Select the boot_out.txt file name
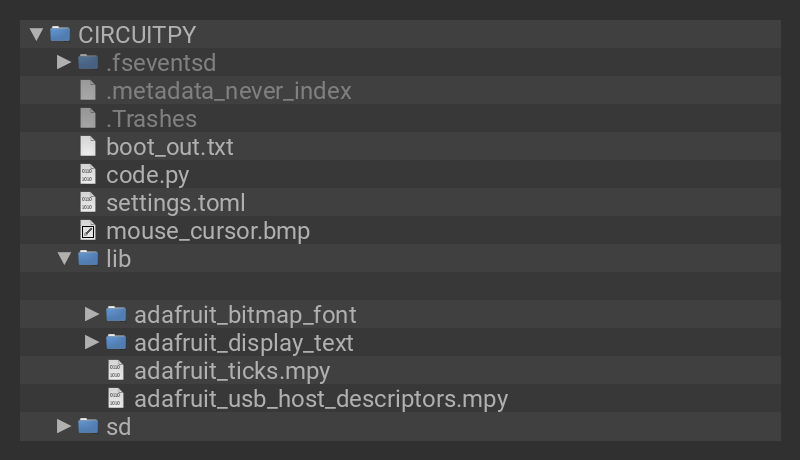 tap(169, 146)
